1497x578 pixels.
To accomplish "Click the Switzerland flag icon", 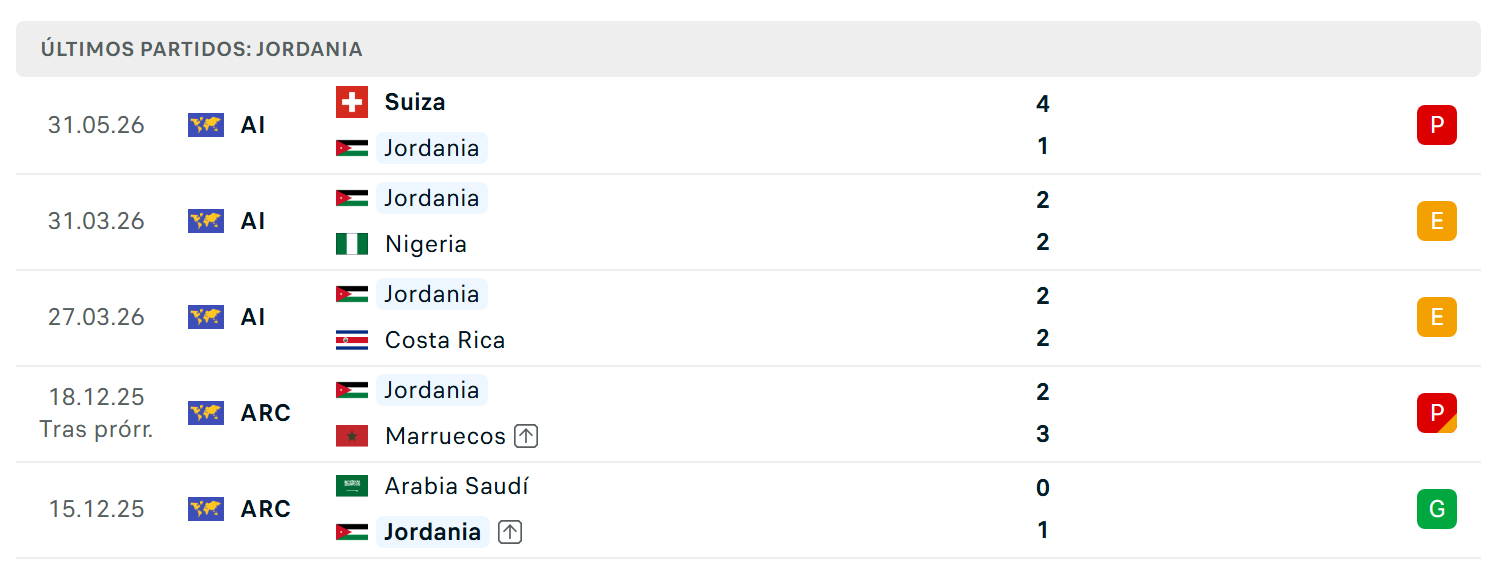I will click(352, 102).
